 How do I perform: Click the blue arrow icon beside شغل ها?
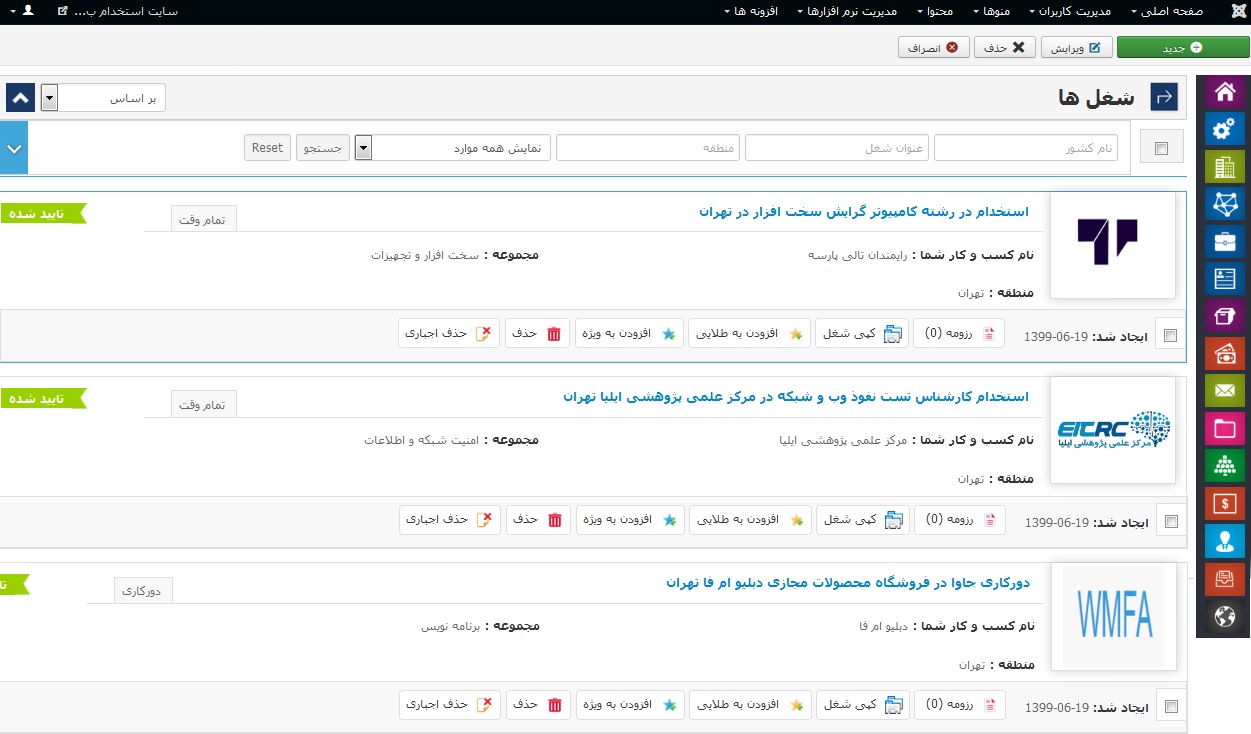(1164, 97)
